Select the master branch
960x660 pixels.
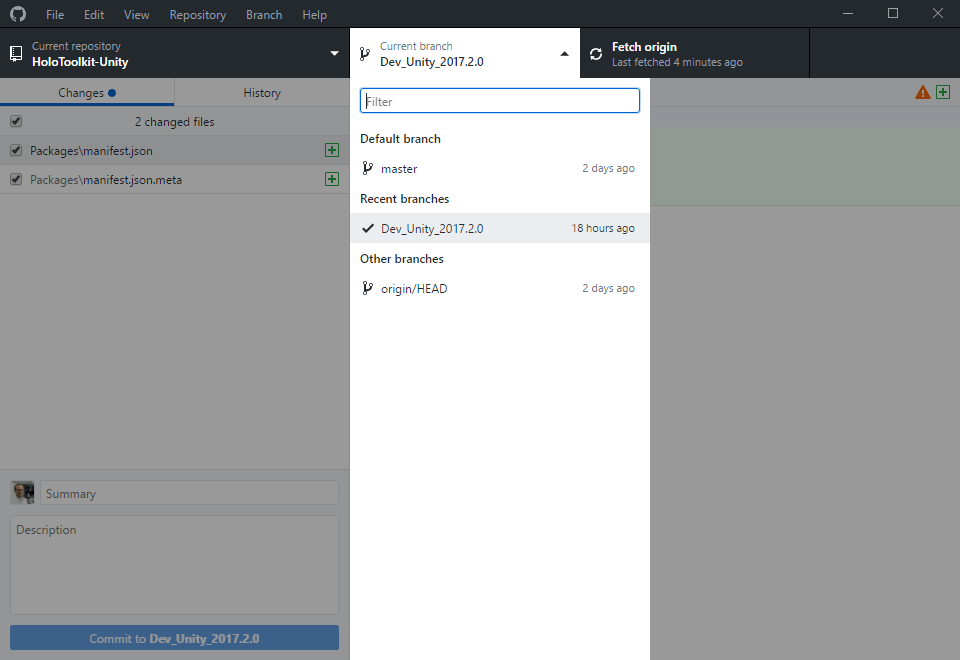(500, 168)
